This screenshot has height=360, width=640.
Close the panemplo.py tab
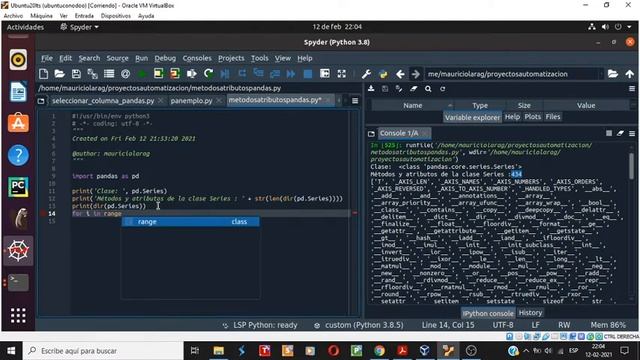(219, 101)
